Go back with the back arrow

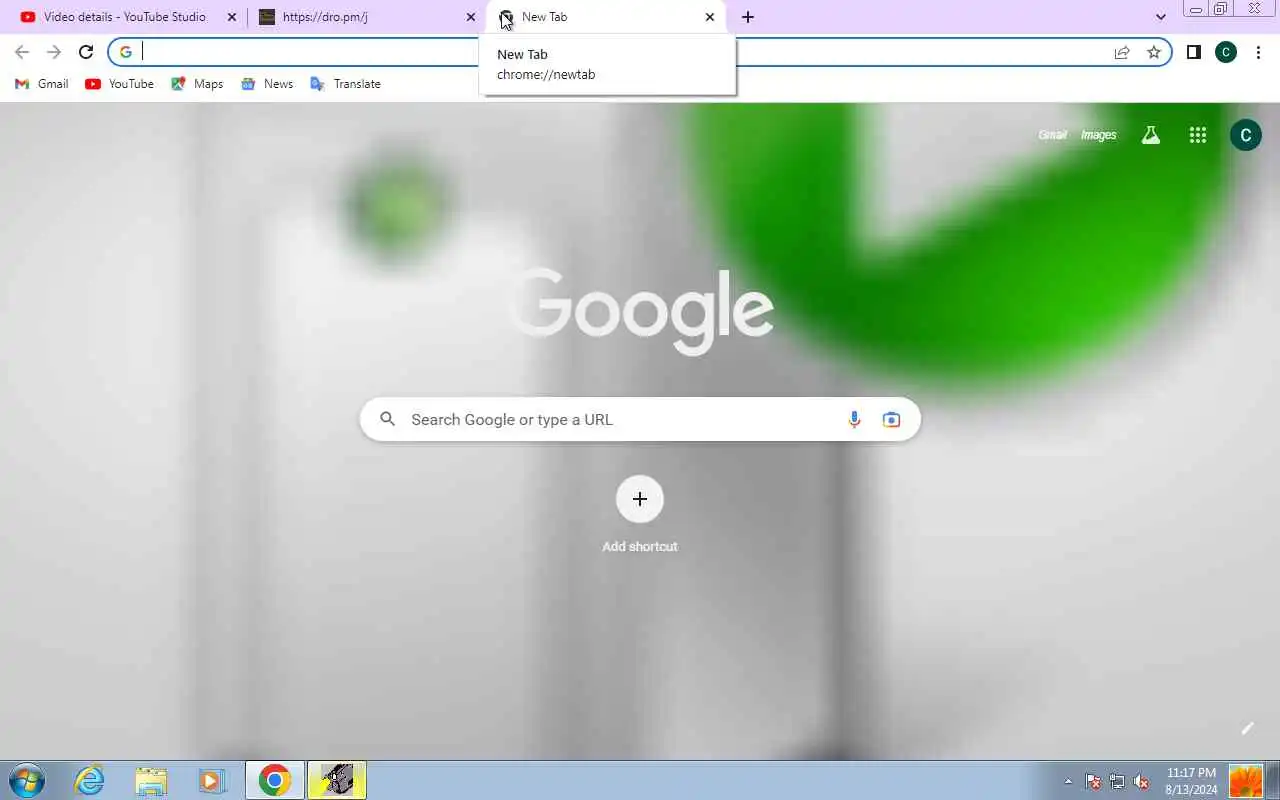tap(22, 52)
